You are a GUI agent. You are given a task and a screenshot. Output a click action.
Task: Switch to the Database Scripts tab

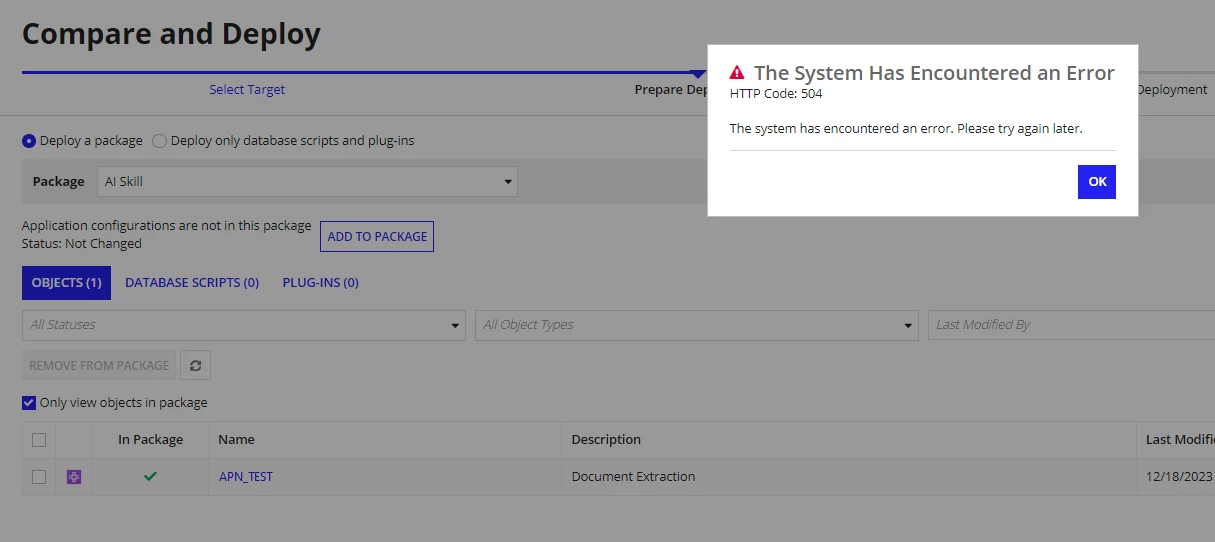pyautogui.click(x=192, y=283)
